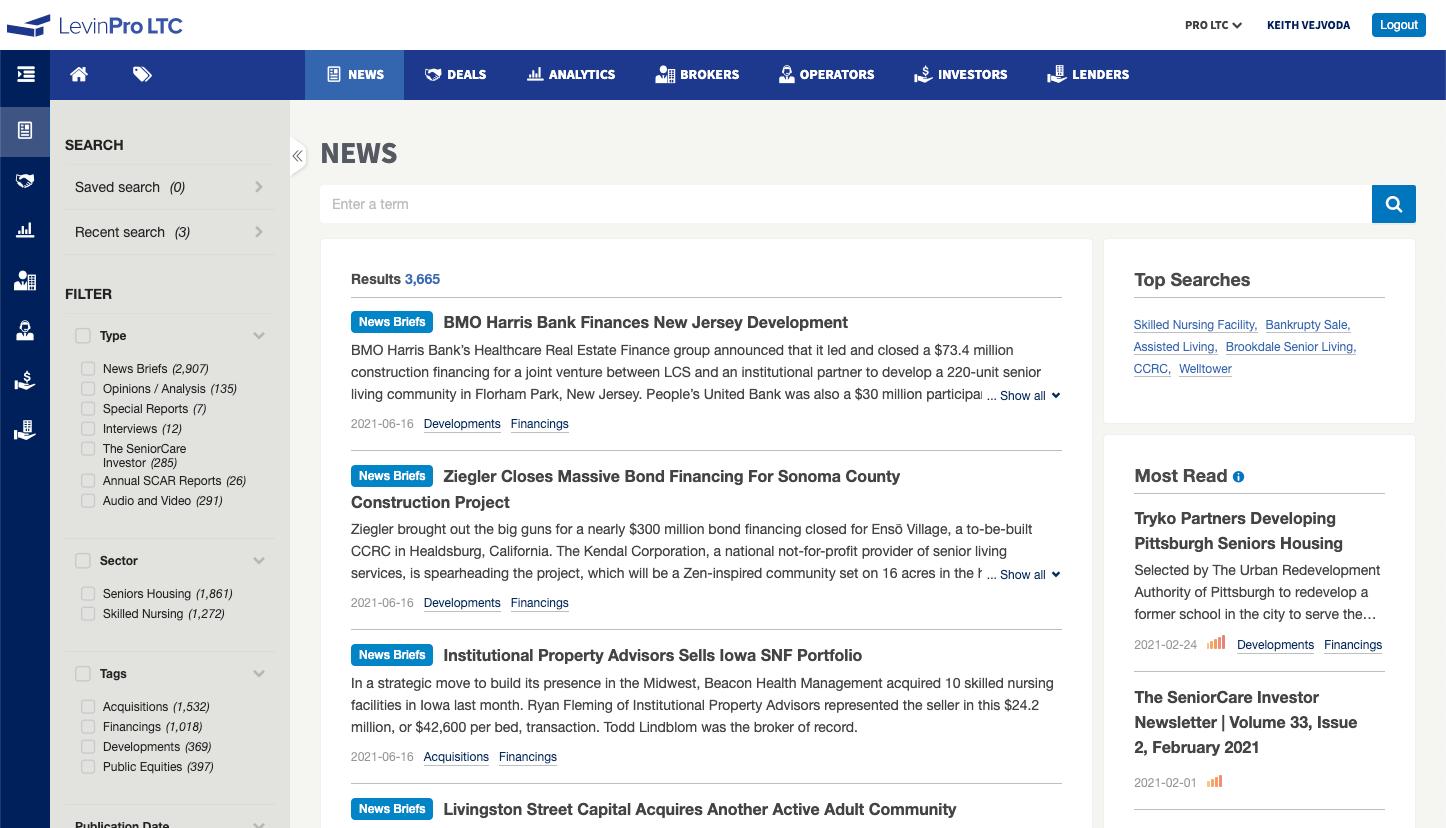Open the Brokers tab

[697, 74]
